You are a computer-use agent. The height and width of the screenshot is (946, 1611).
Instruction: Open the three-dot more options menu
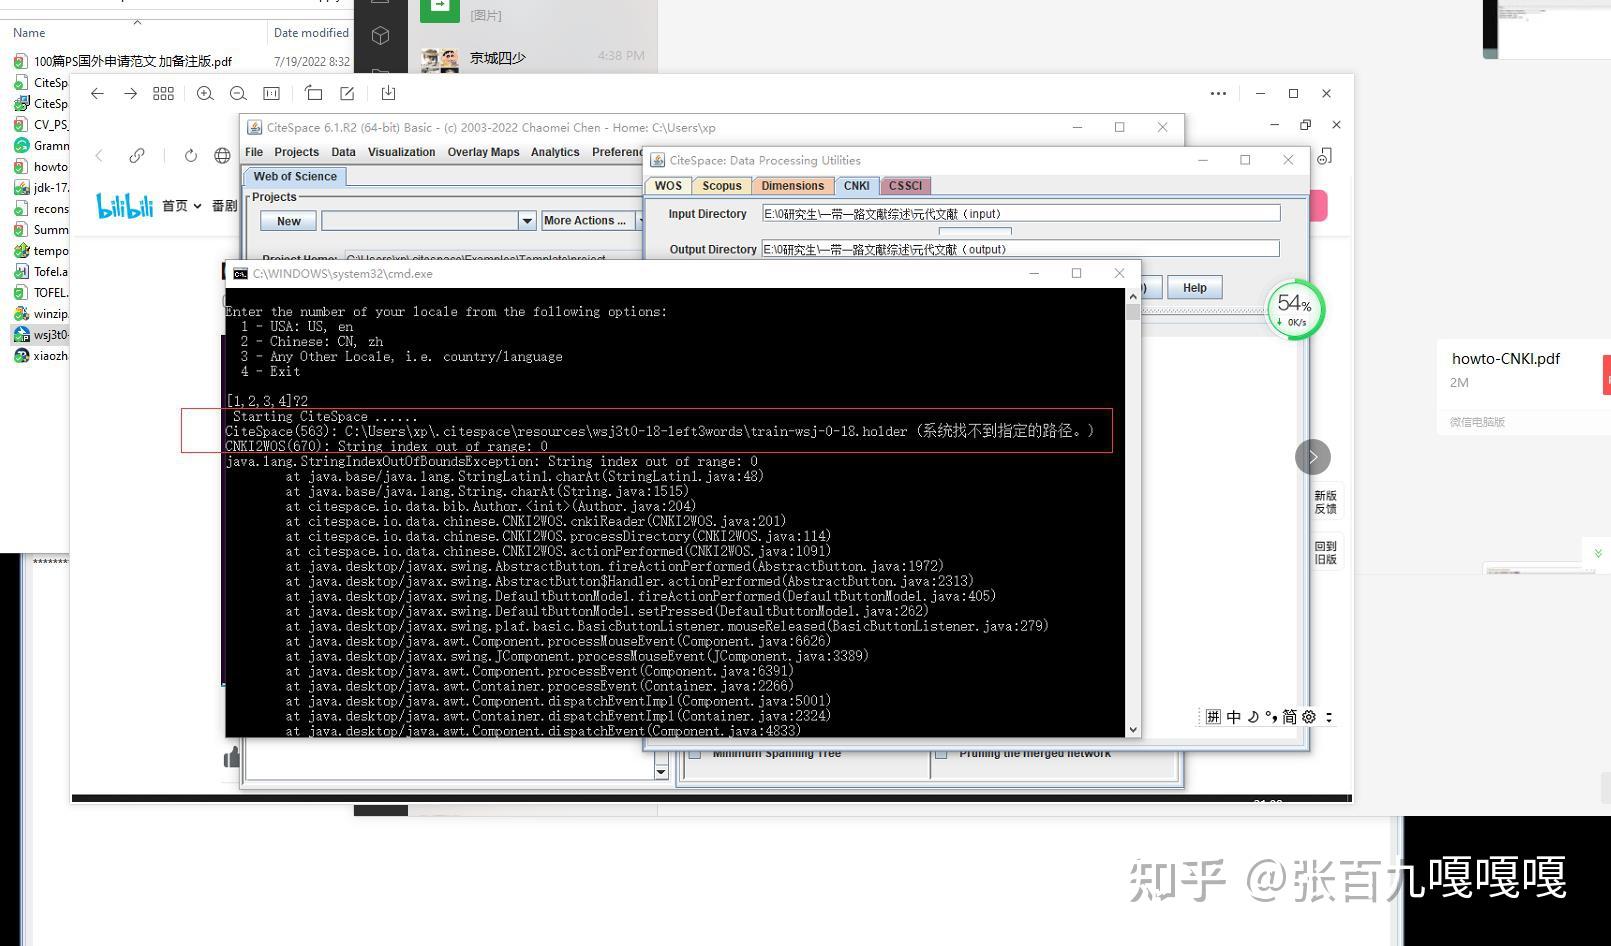[1218, 93]
